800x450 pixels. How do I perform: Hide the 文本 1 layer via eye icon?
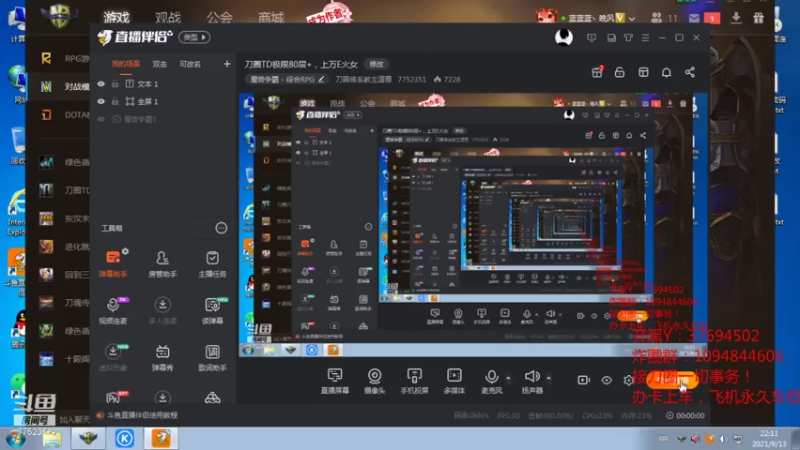point(101,84)
